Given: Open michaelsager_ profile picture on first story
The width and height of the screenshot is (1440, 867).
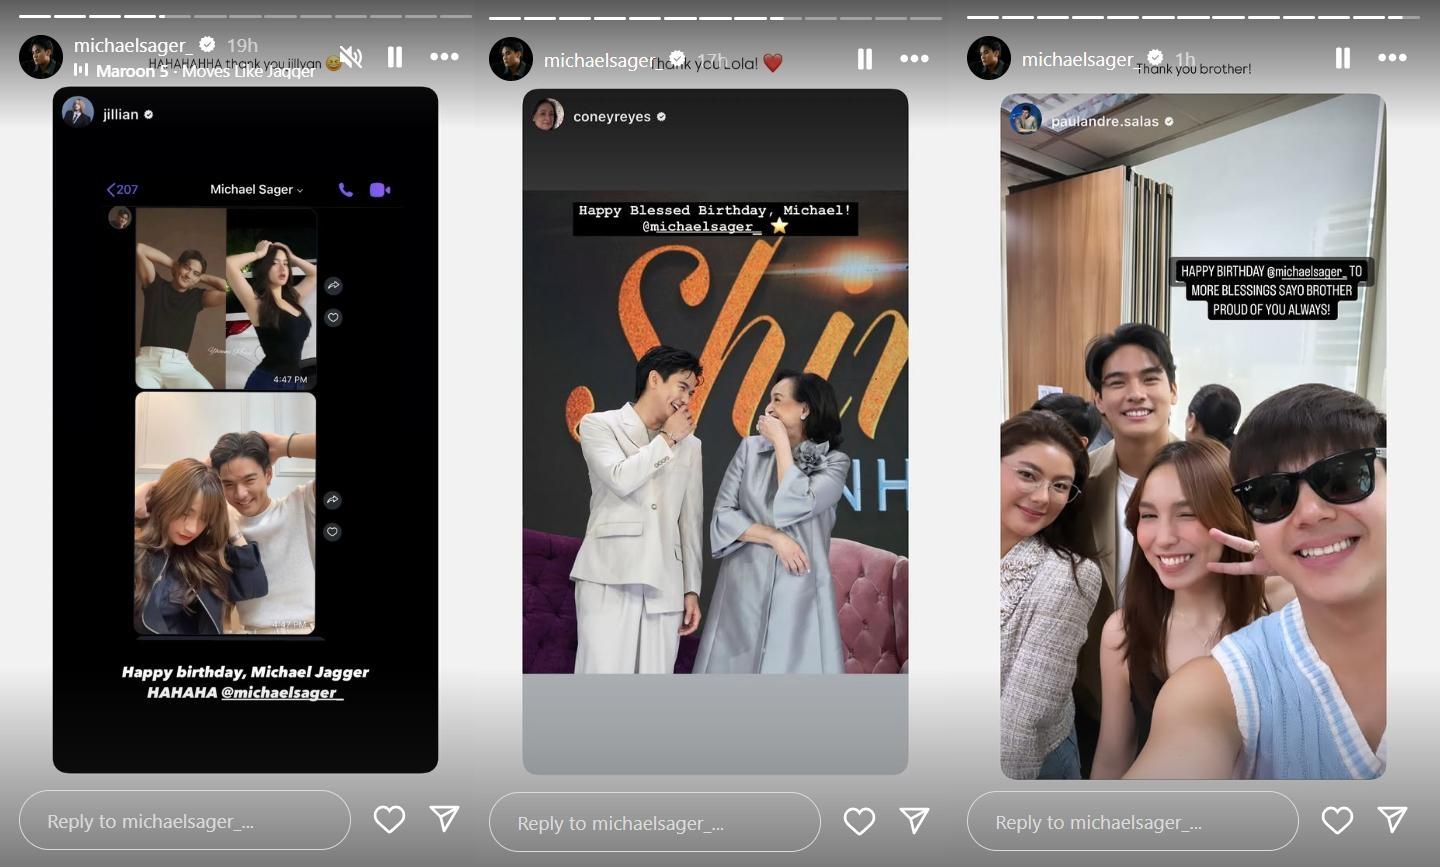Looking at the screenshot, I should (x=41, y=57).
